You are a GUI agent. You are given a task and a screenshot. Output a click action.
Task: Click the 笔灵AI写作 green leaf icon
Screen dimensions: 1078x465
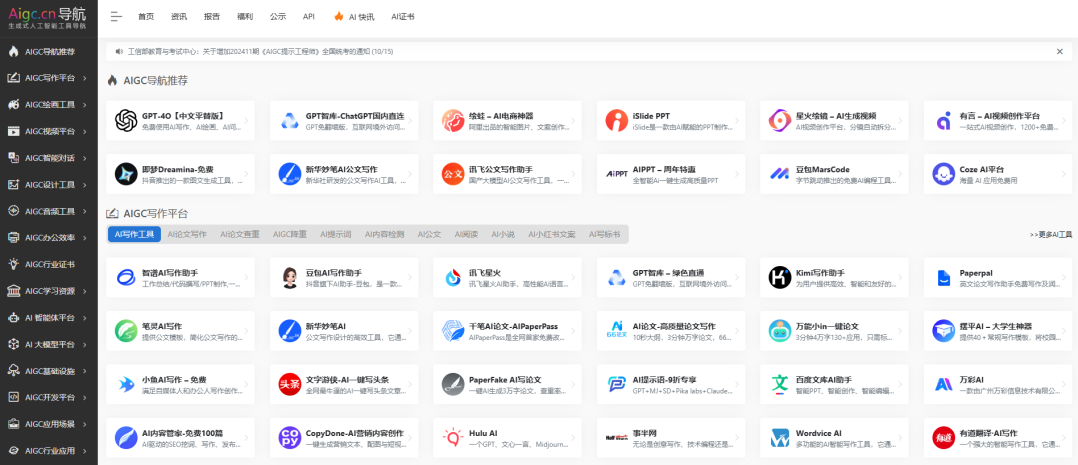[126, 331]
